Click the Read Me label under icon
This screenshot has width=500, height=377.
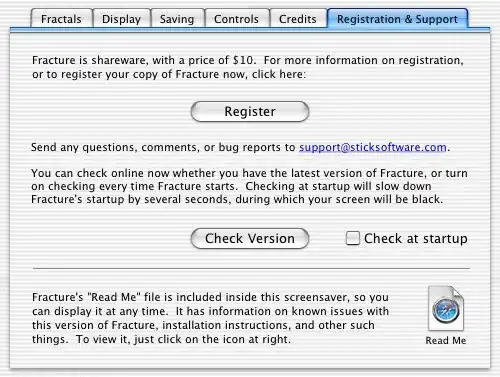[x=446, y=340]
